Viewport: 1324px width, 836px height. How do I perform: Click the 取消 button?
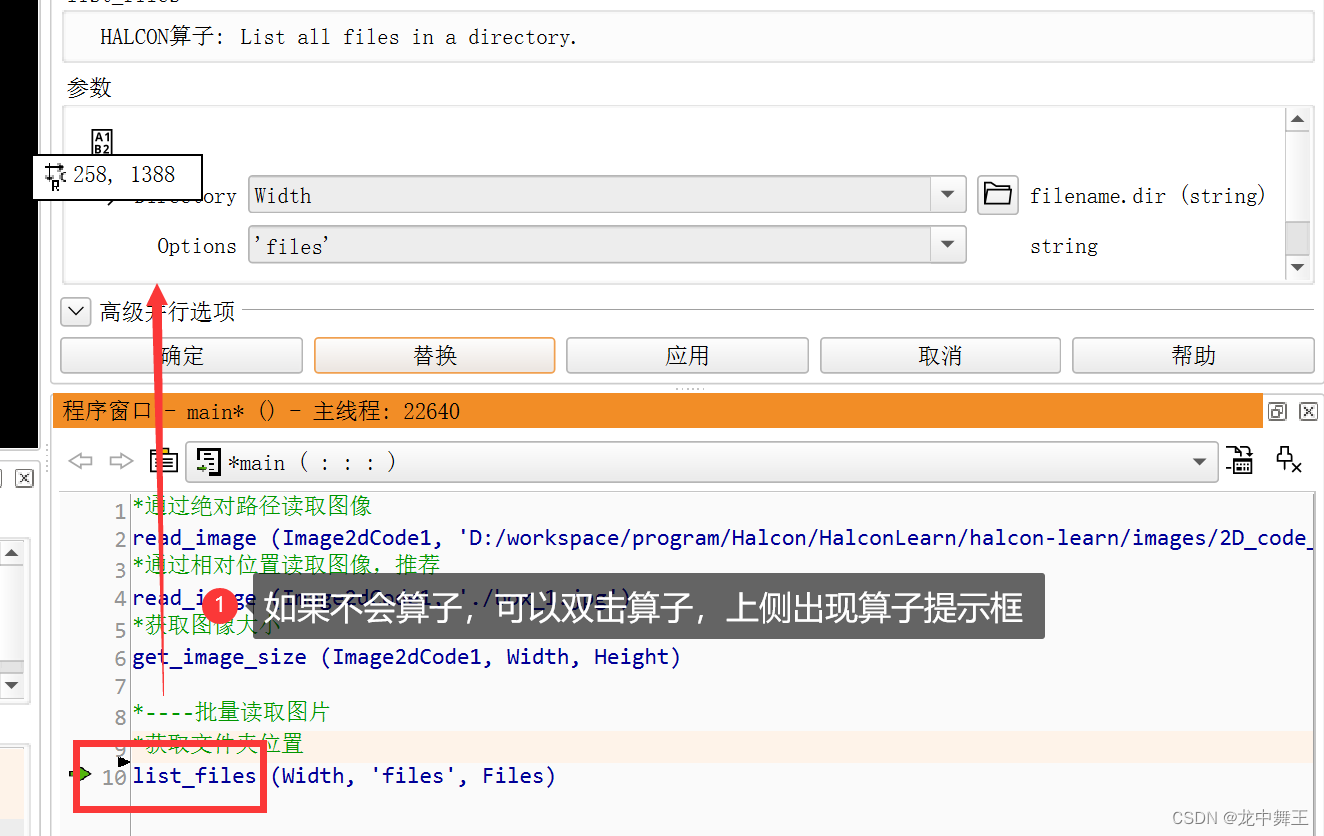click(940, 355)
